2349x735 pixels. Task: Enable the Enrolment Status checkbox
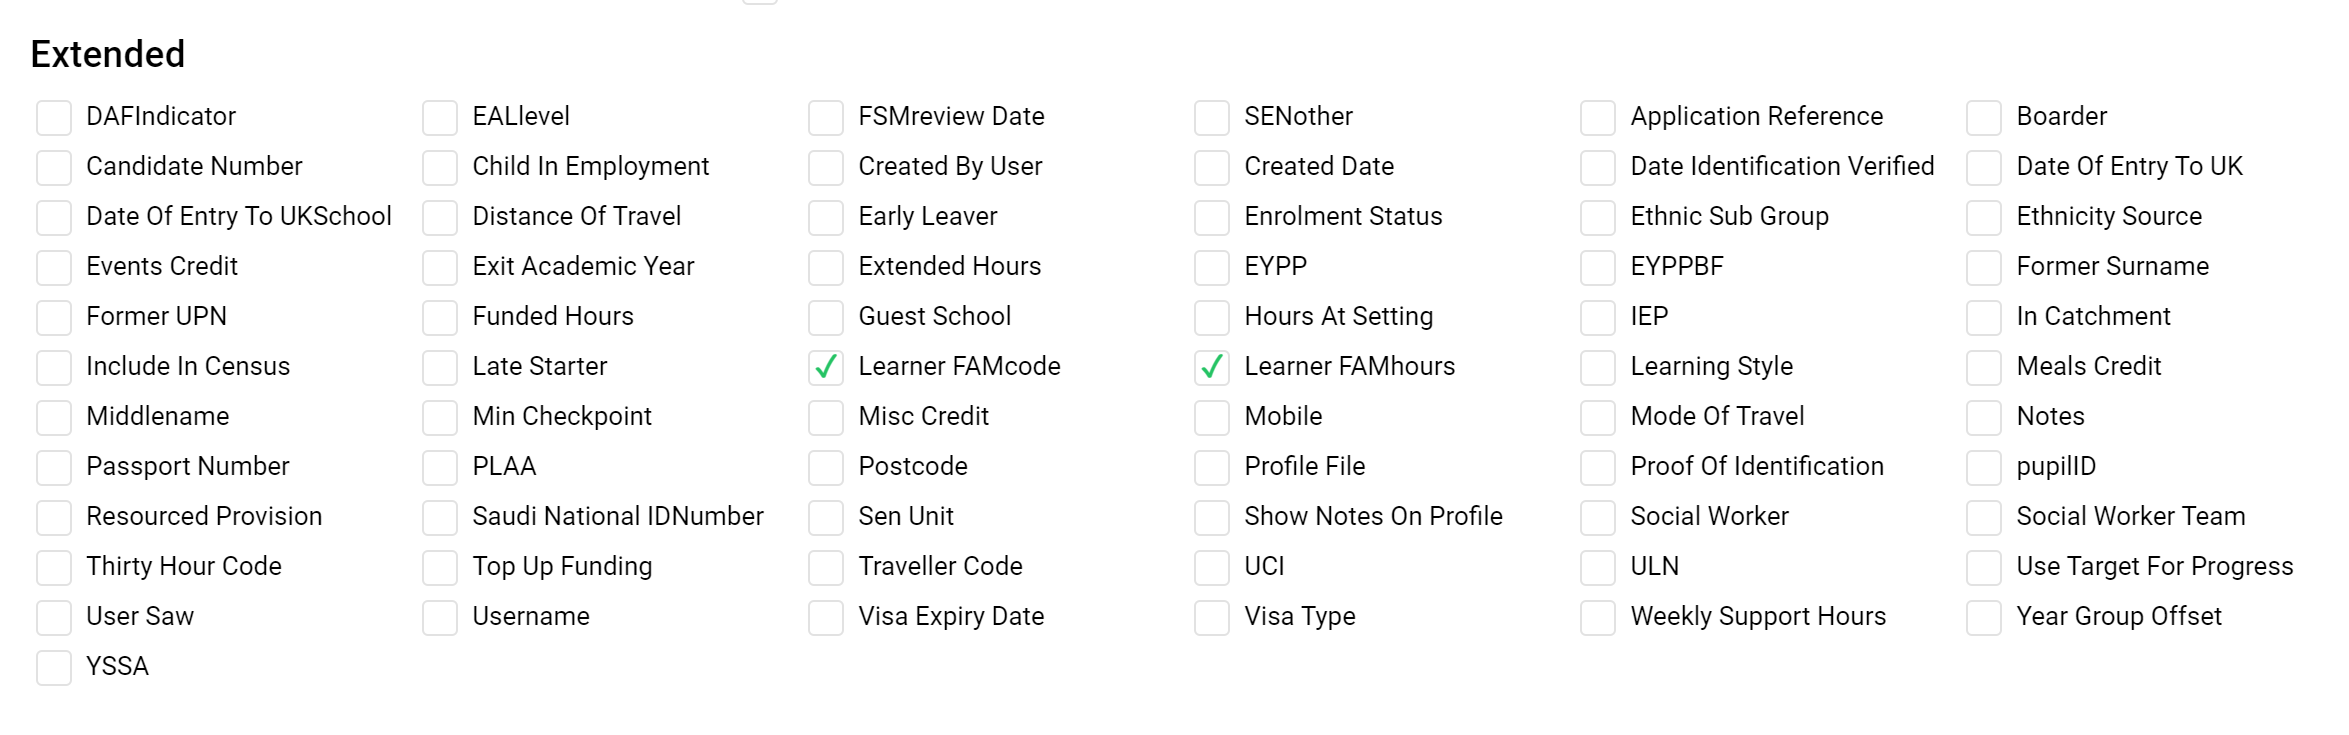(1212, 218)
